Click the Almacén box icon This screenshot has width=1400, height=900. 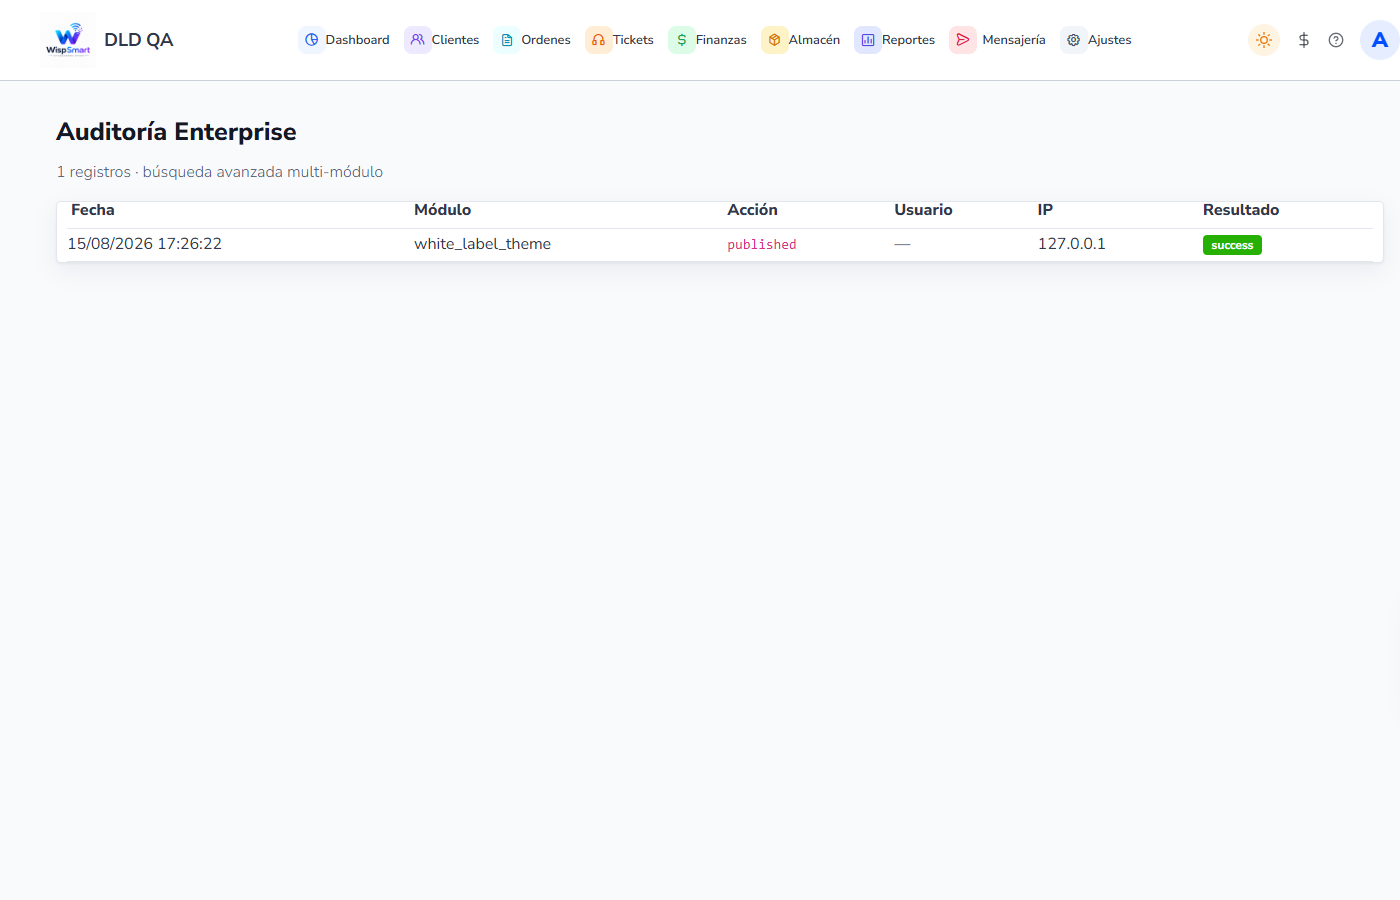pos(774,40)
